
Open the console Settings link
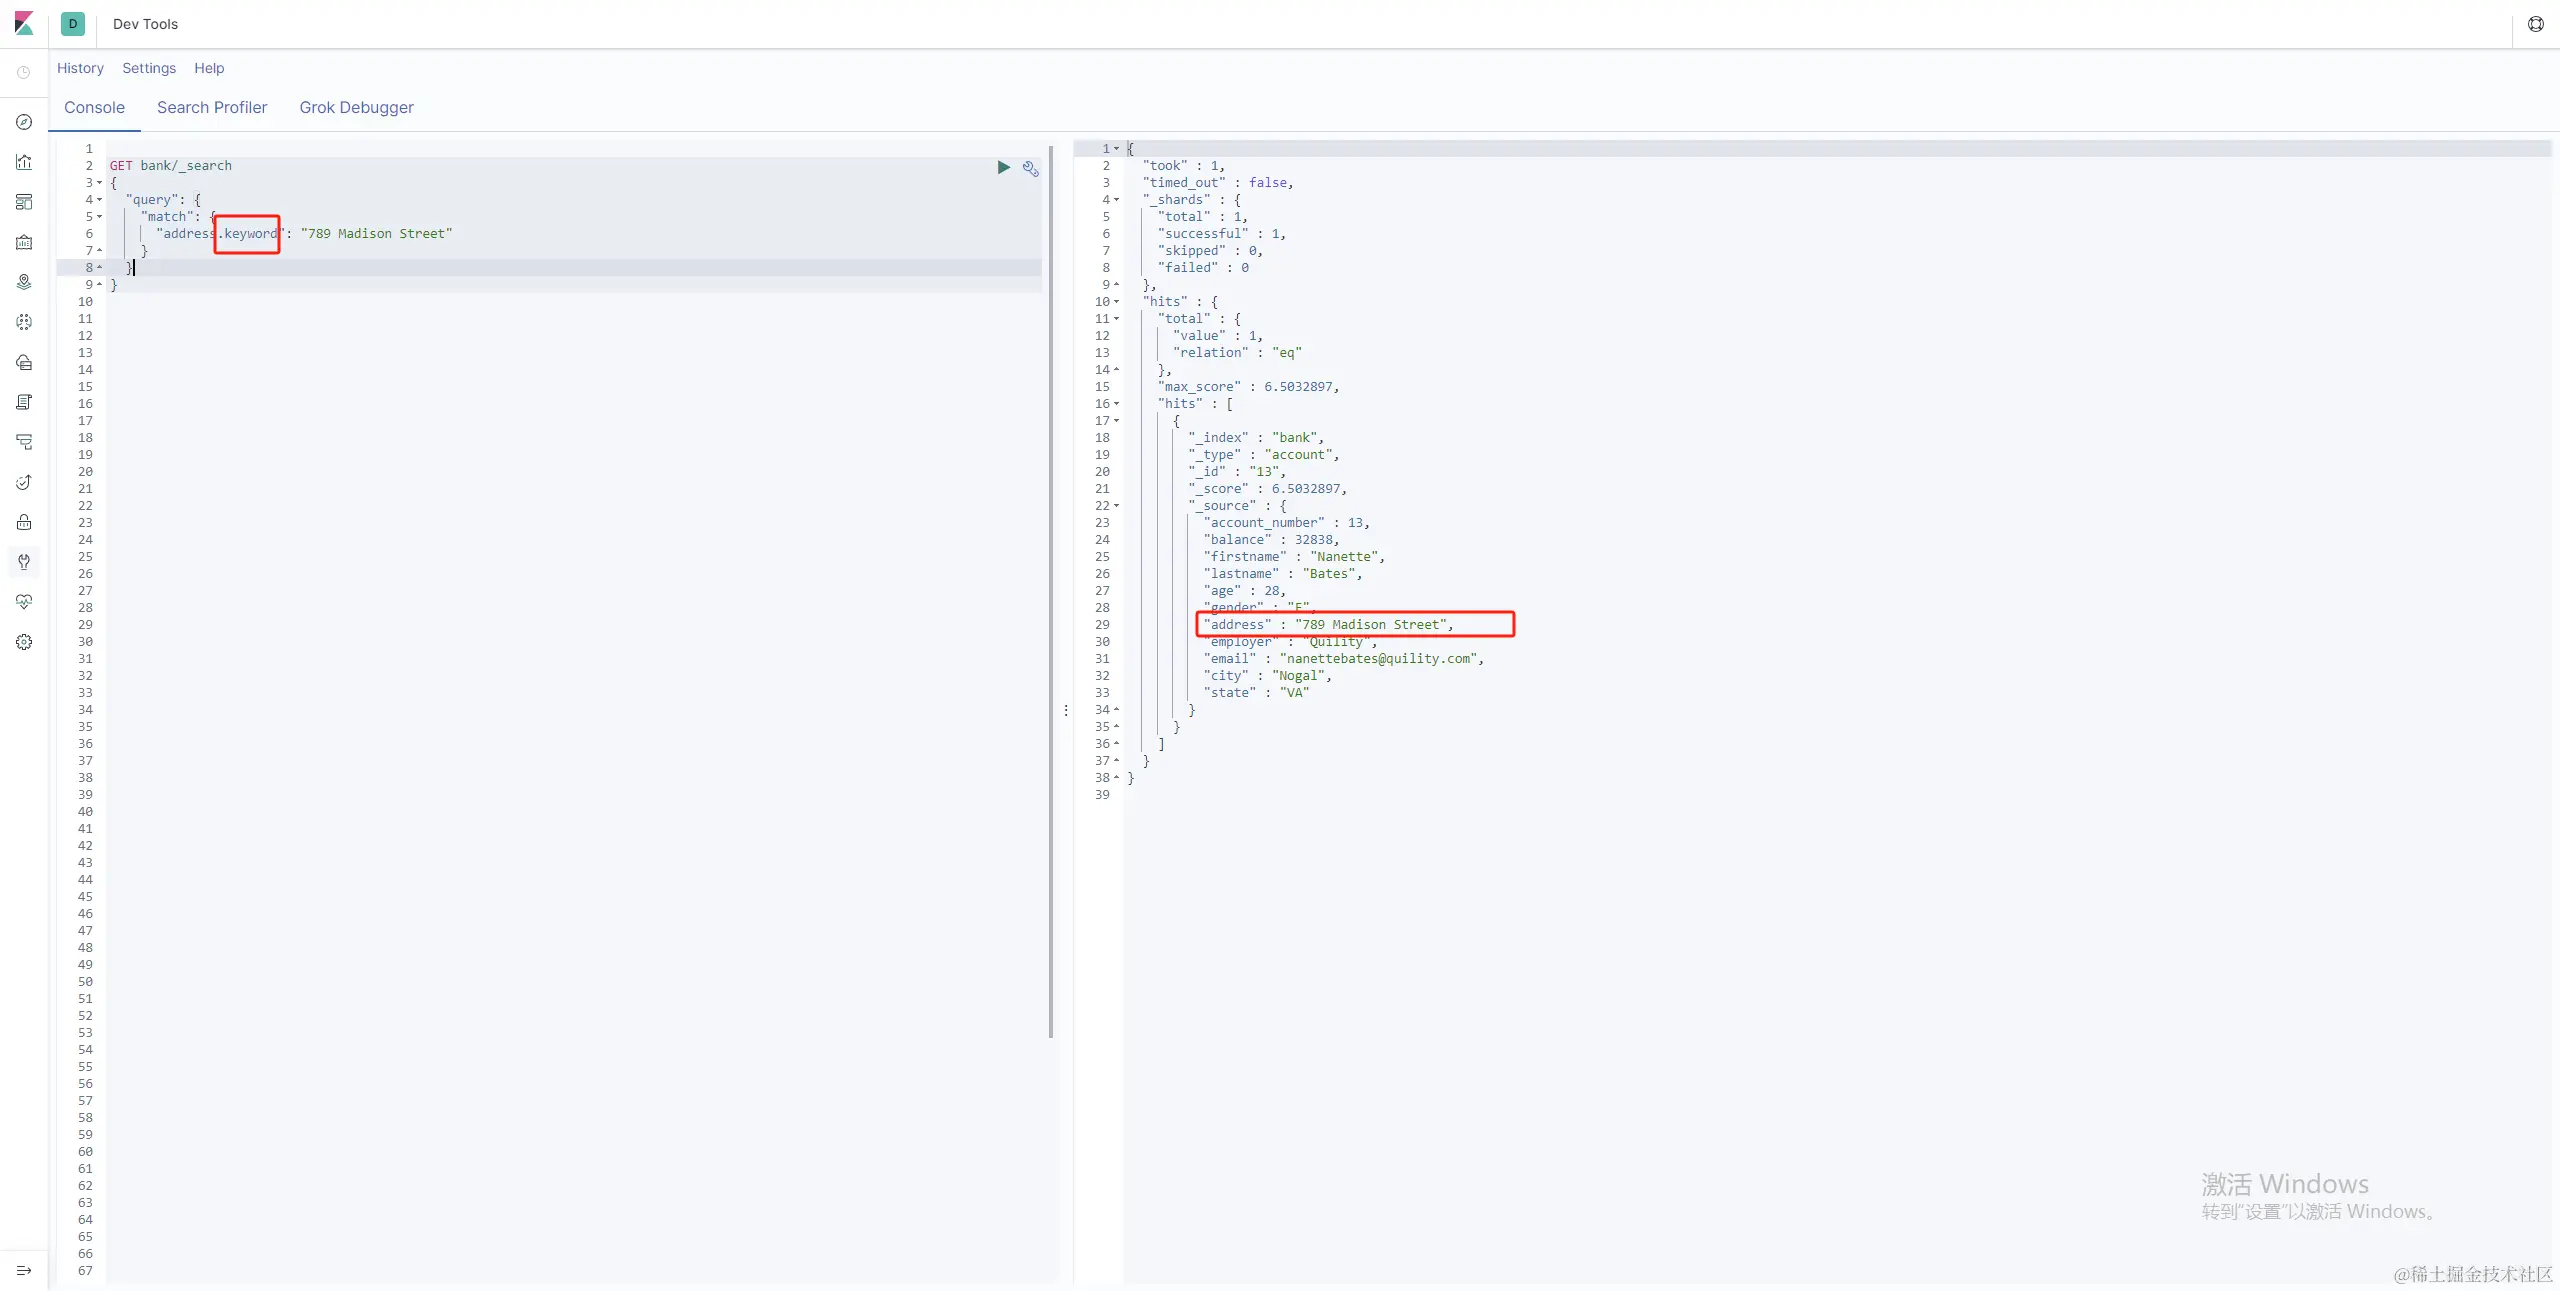point(149,68)
